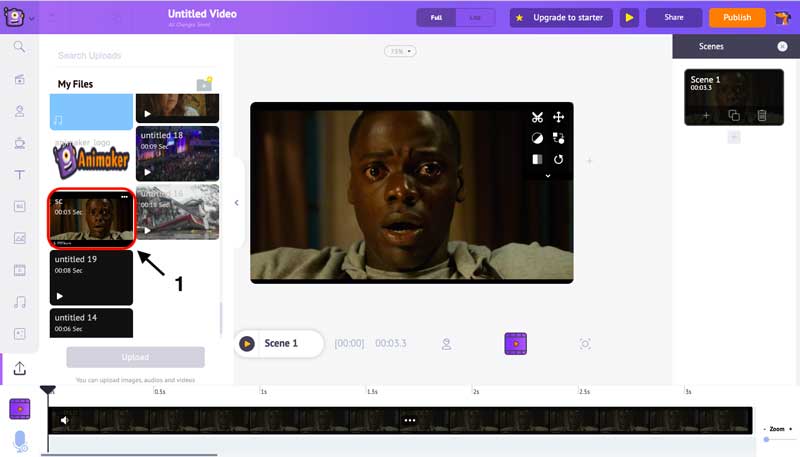Click the camera timeline icon
This screenshot has height=457, width=800.
[585, 344]
